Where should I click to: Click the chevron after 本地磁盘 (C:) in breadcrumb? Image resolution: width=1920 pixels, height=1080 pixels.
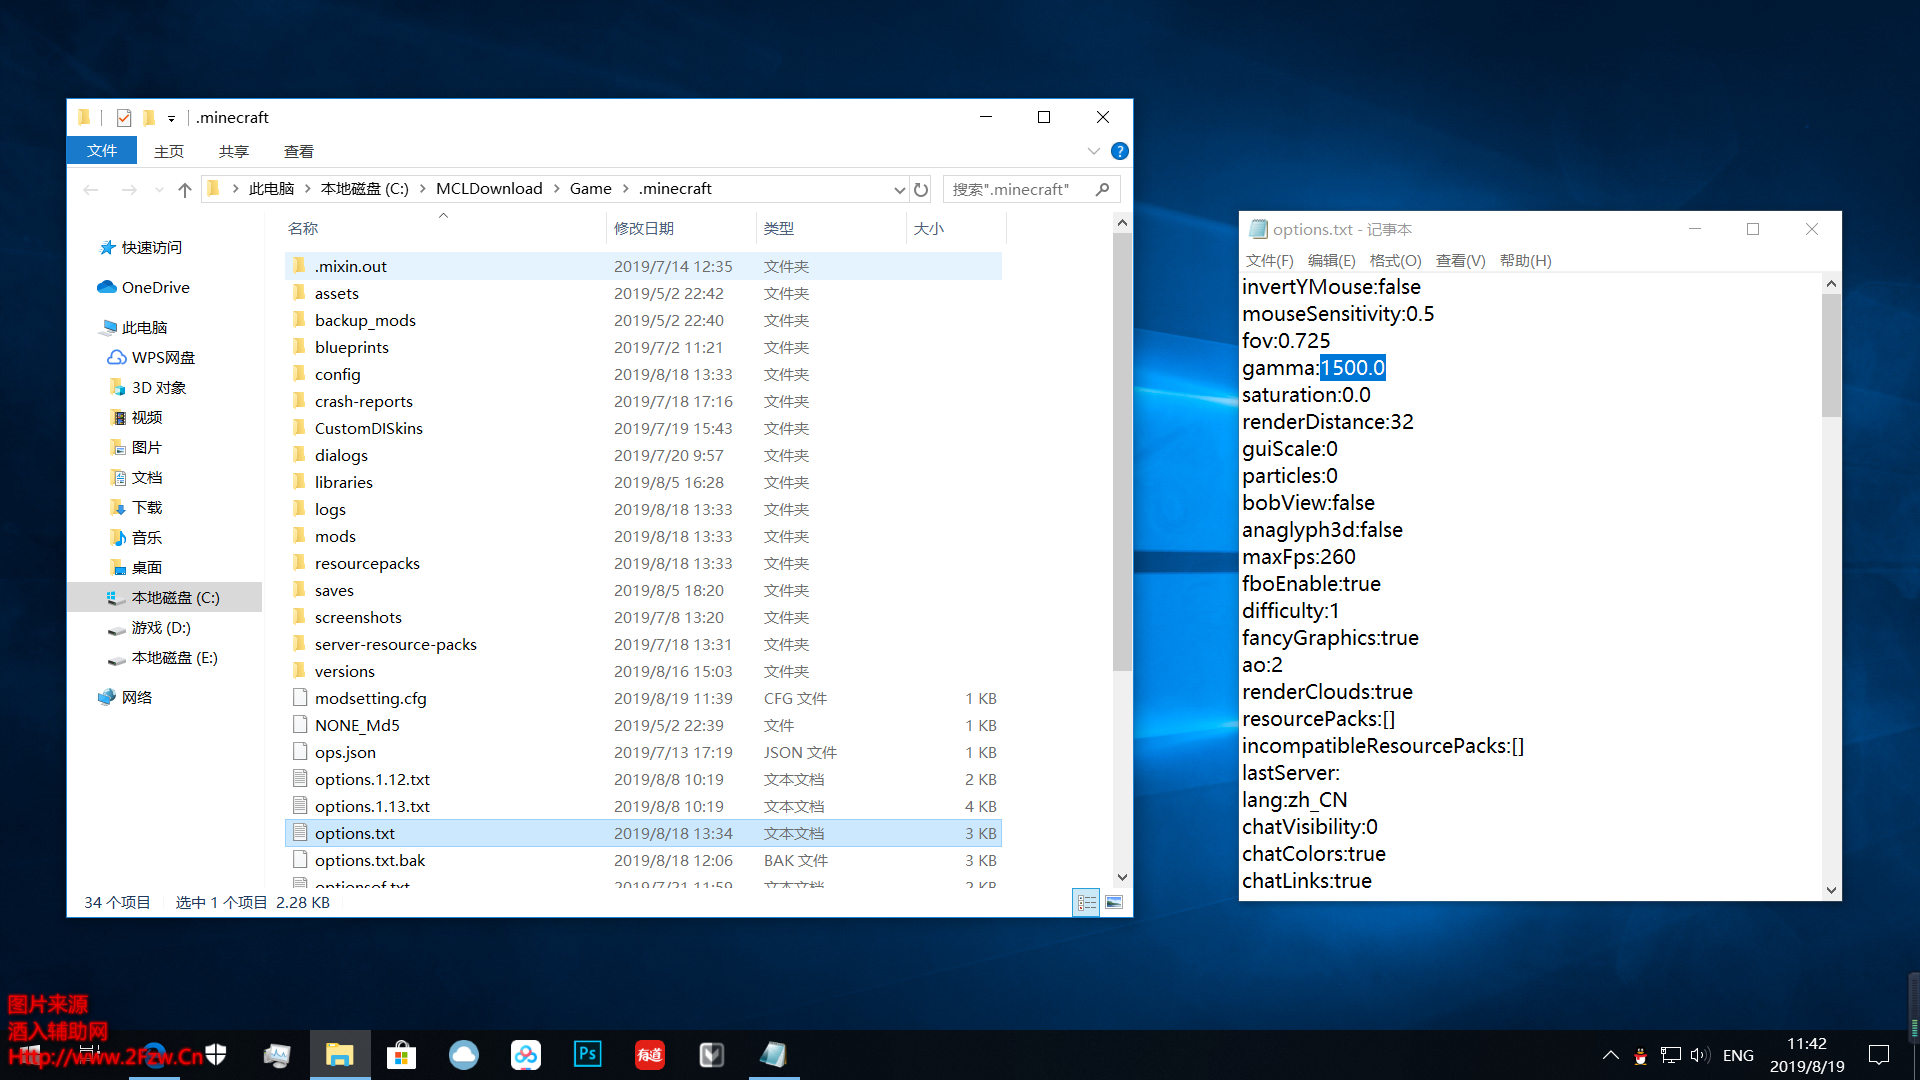423,189
